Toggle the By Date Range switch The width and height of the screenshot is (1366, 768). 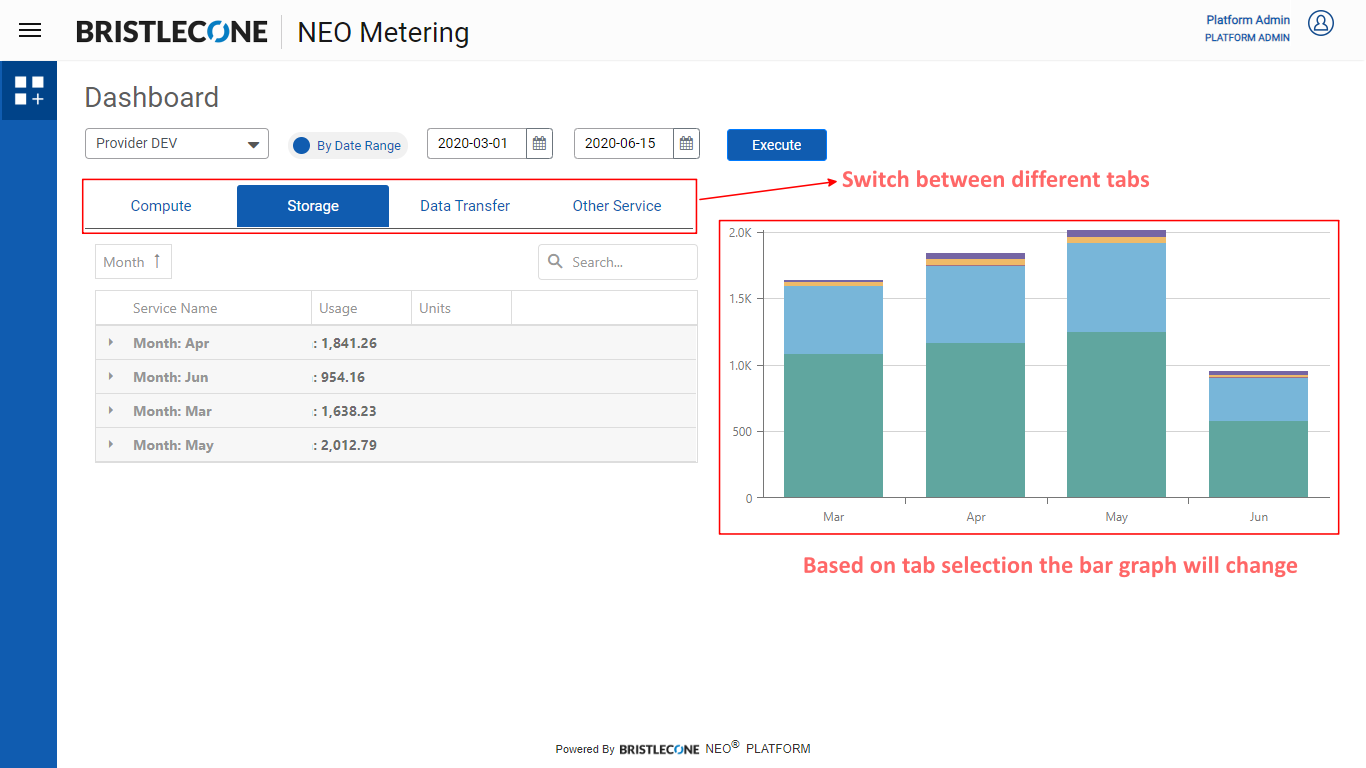click(302, 145)
